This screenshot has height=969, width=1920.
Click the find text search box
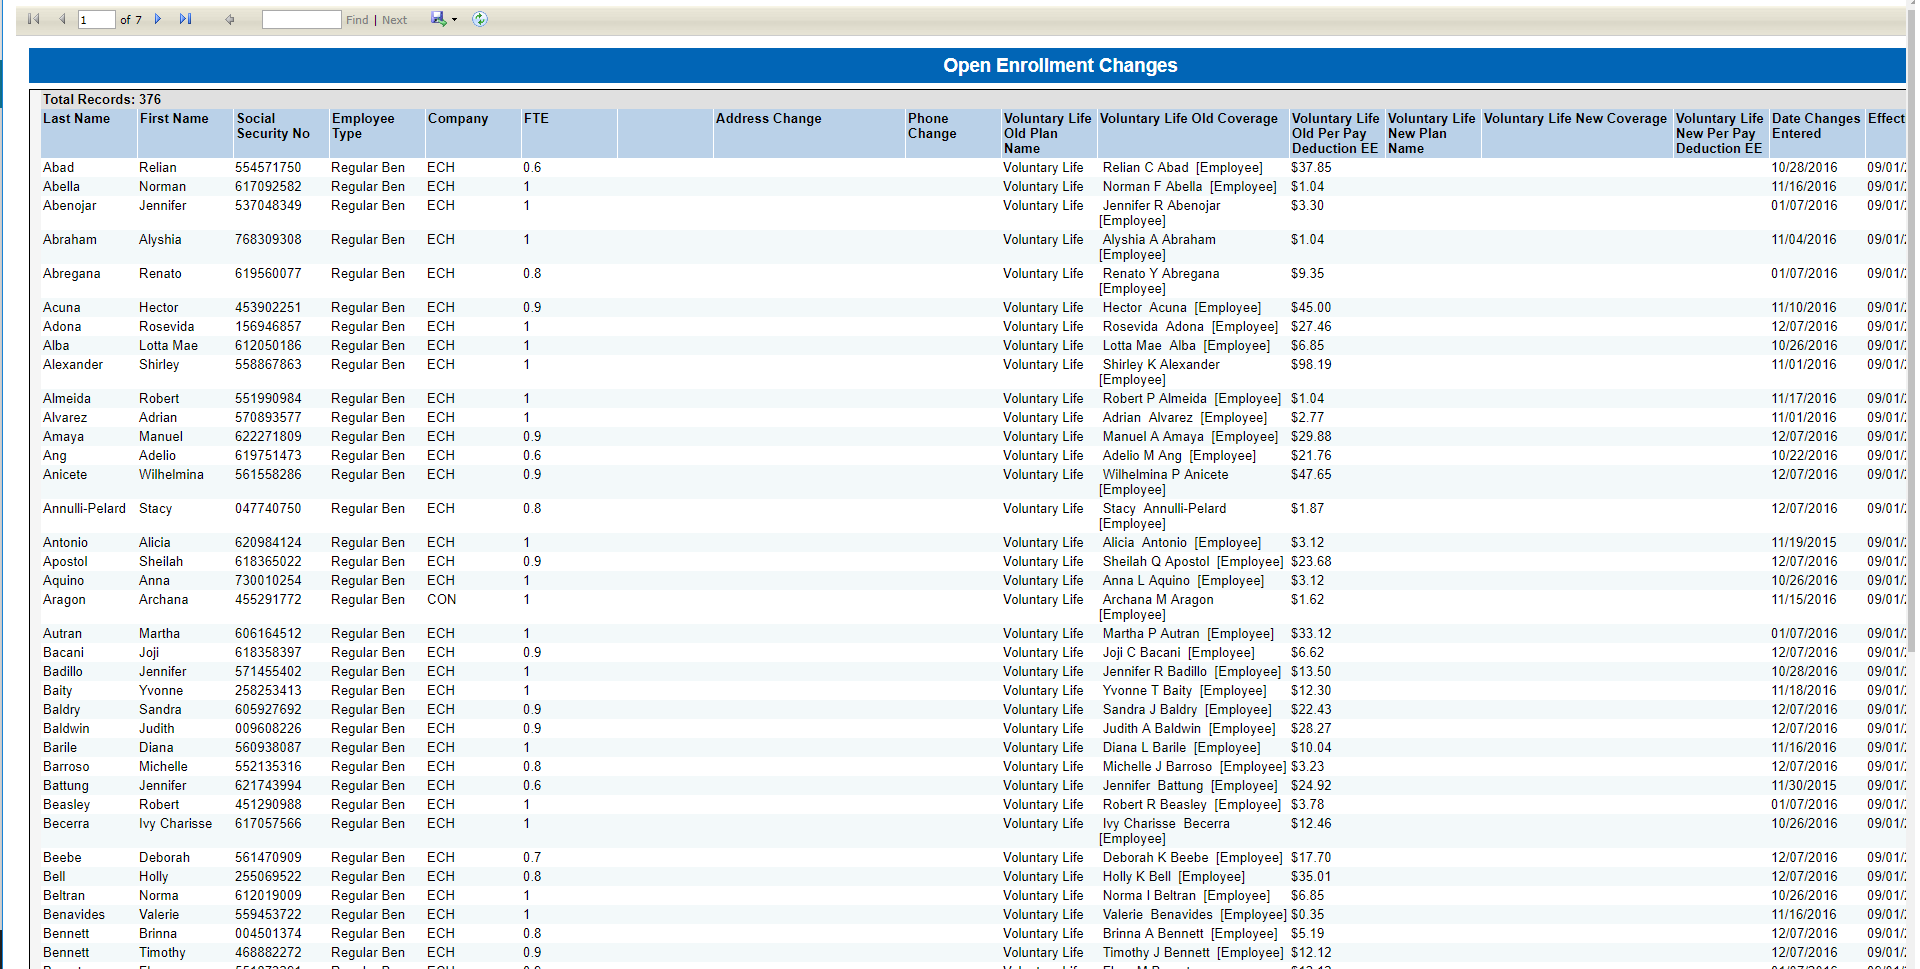301,19
